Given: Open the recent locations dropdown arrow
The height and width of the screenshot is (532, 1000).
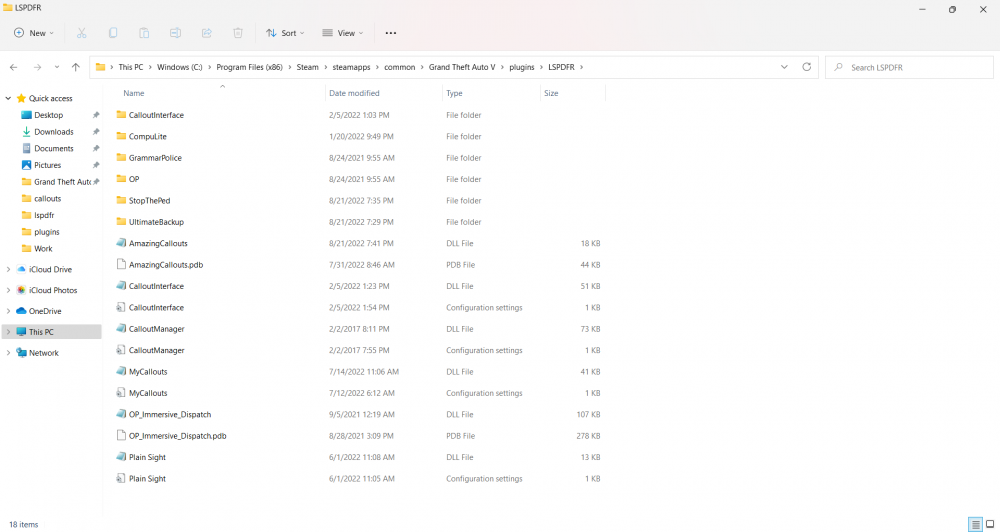Looking at the screenshot, I should click(57, 67).
